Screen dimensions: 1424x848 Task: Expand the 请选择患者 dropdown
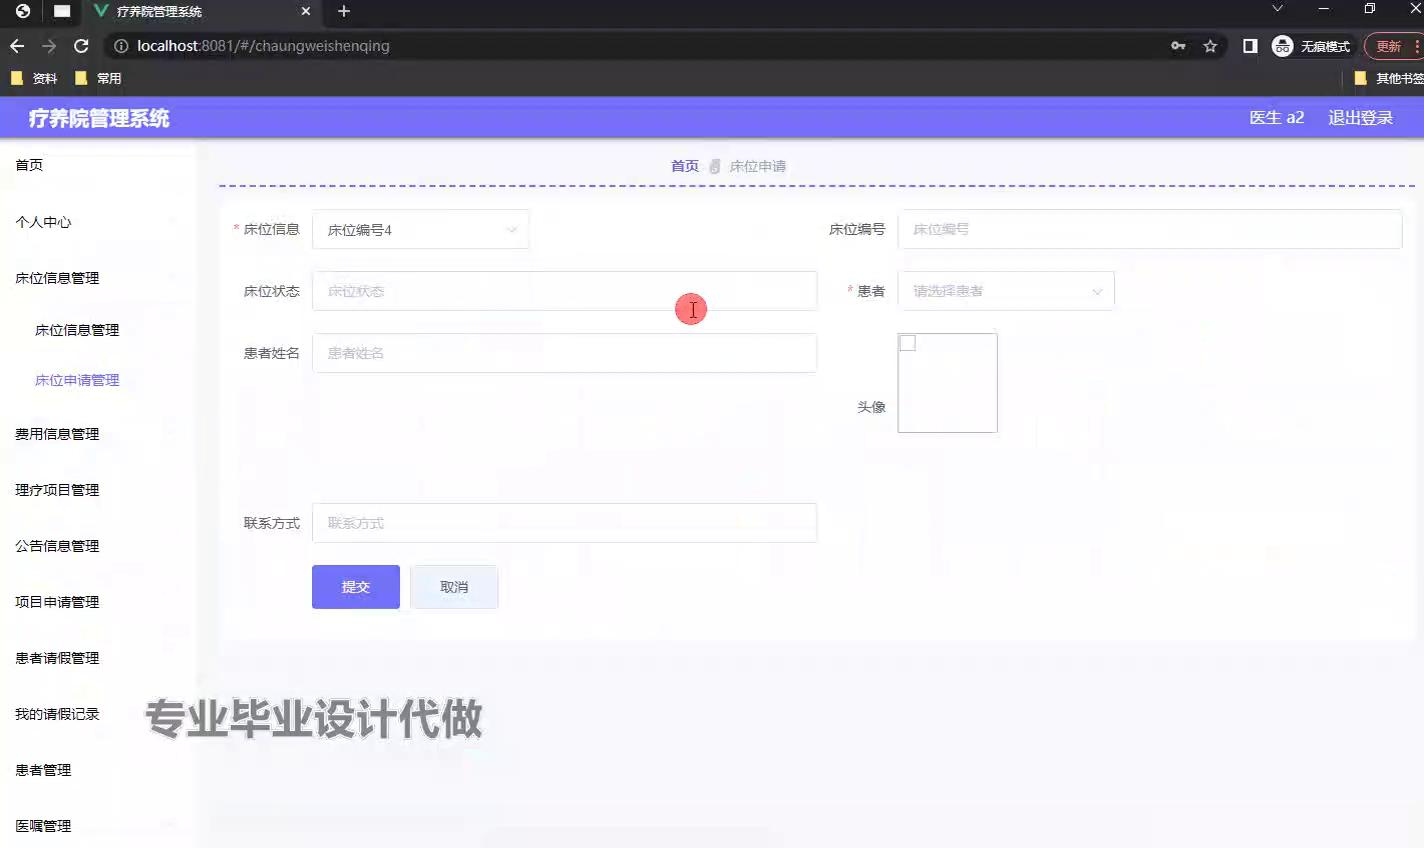1005,291
